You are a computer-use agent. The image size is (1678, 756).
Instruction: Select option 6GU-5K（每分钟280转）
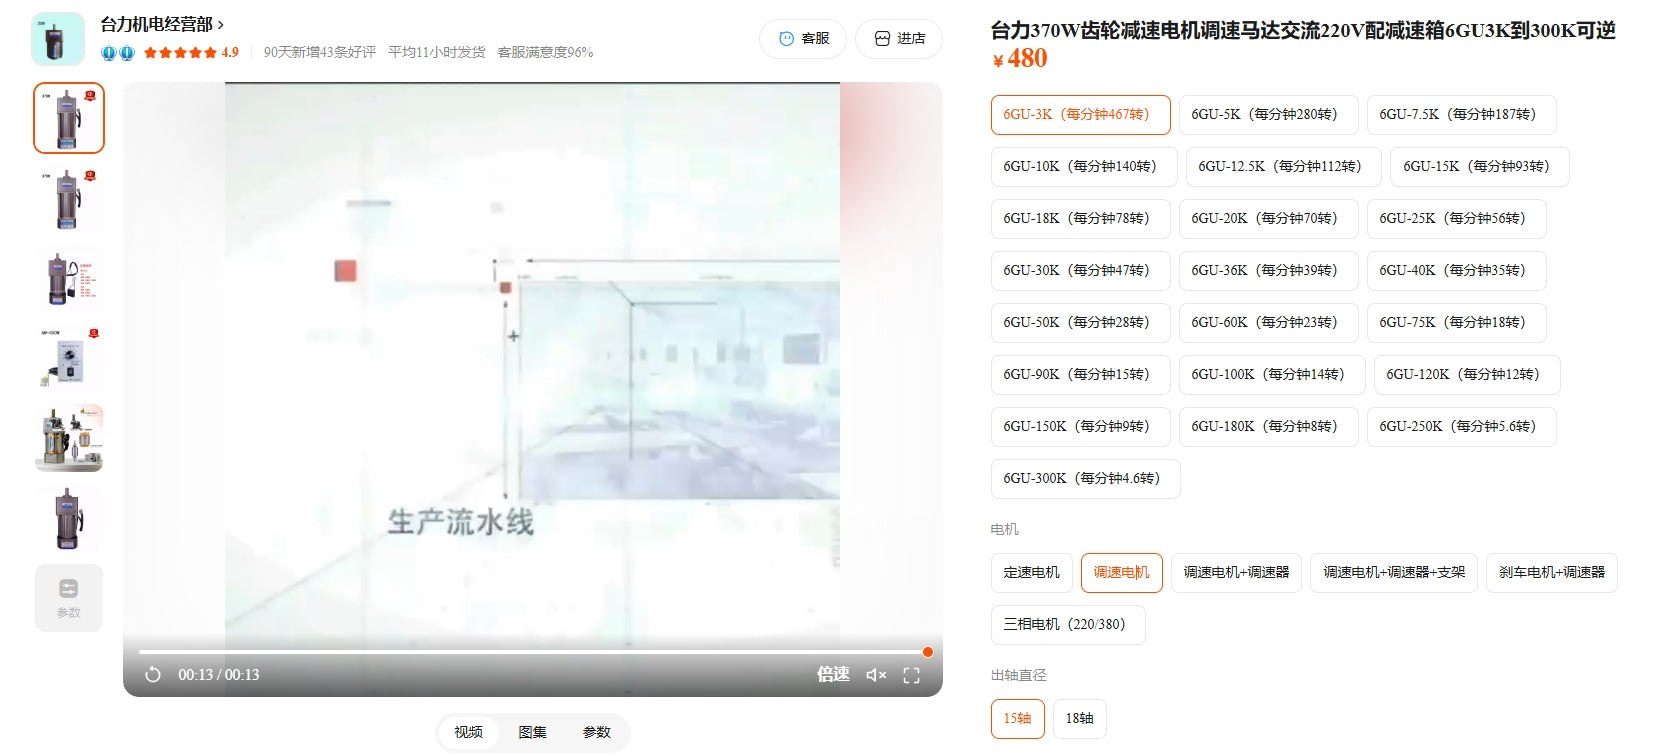click(1269, 115)
